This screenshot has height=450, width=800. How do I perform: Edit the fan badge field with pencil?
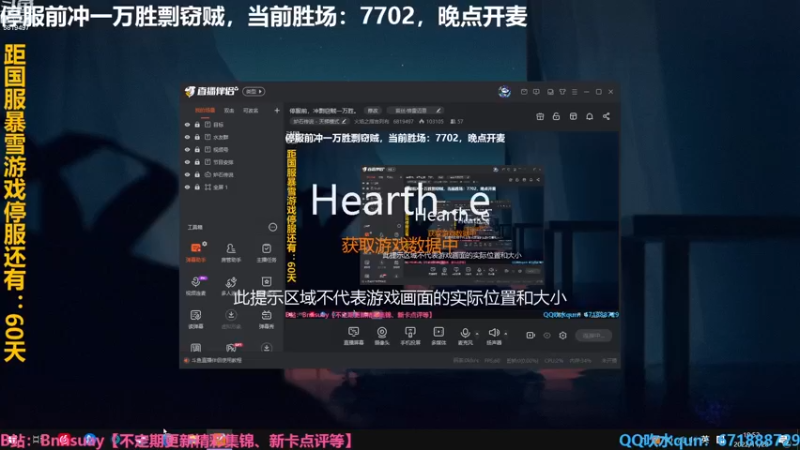tap(415, 111)
